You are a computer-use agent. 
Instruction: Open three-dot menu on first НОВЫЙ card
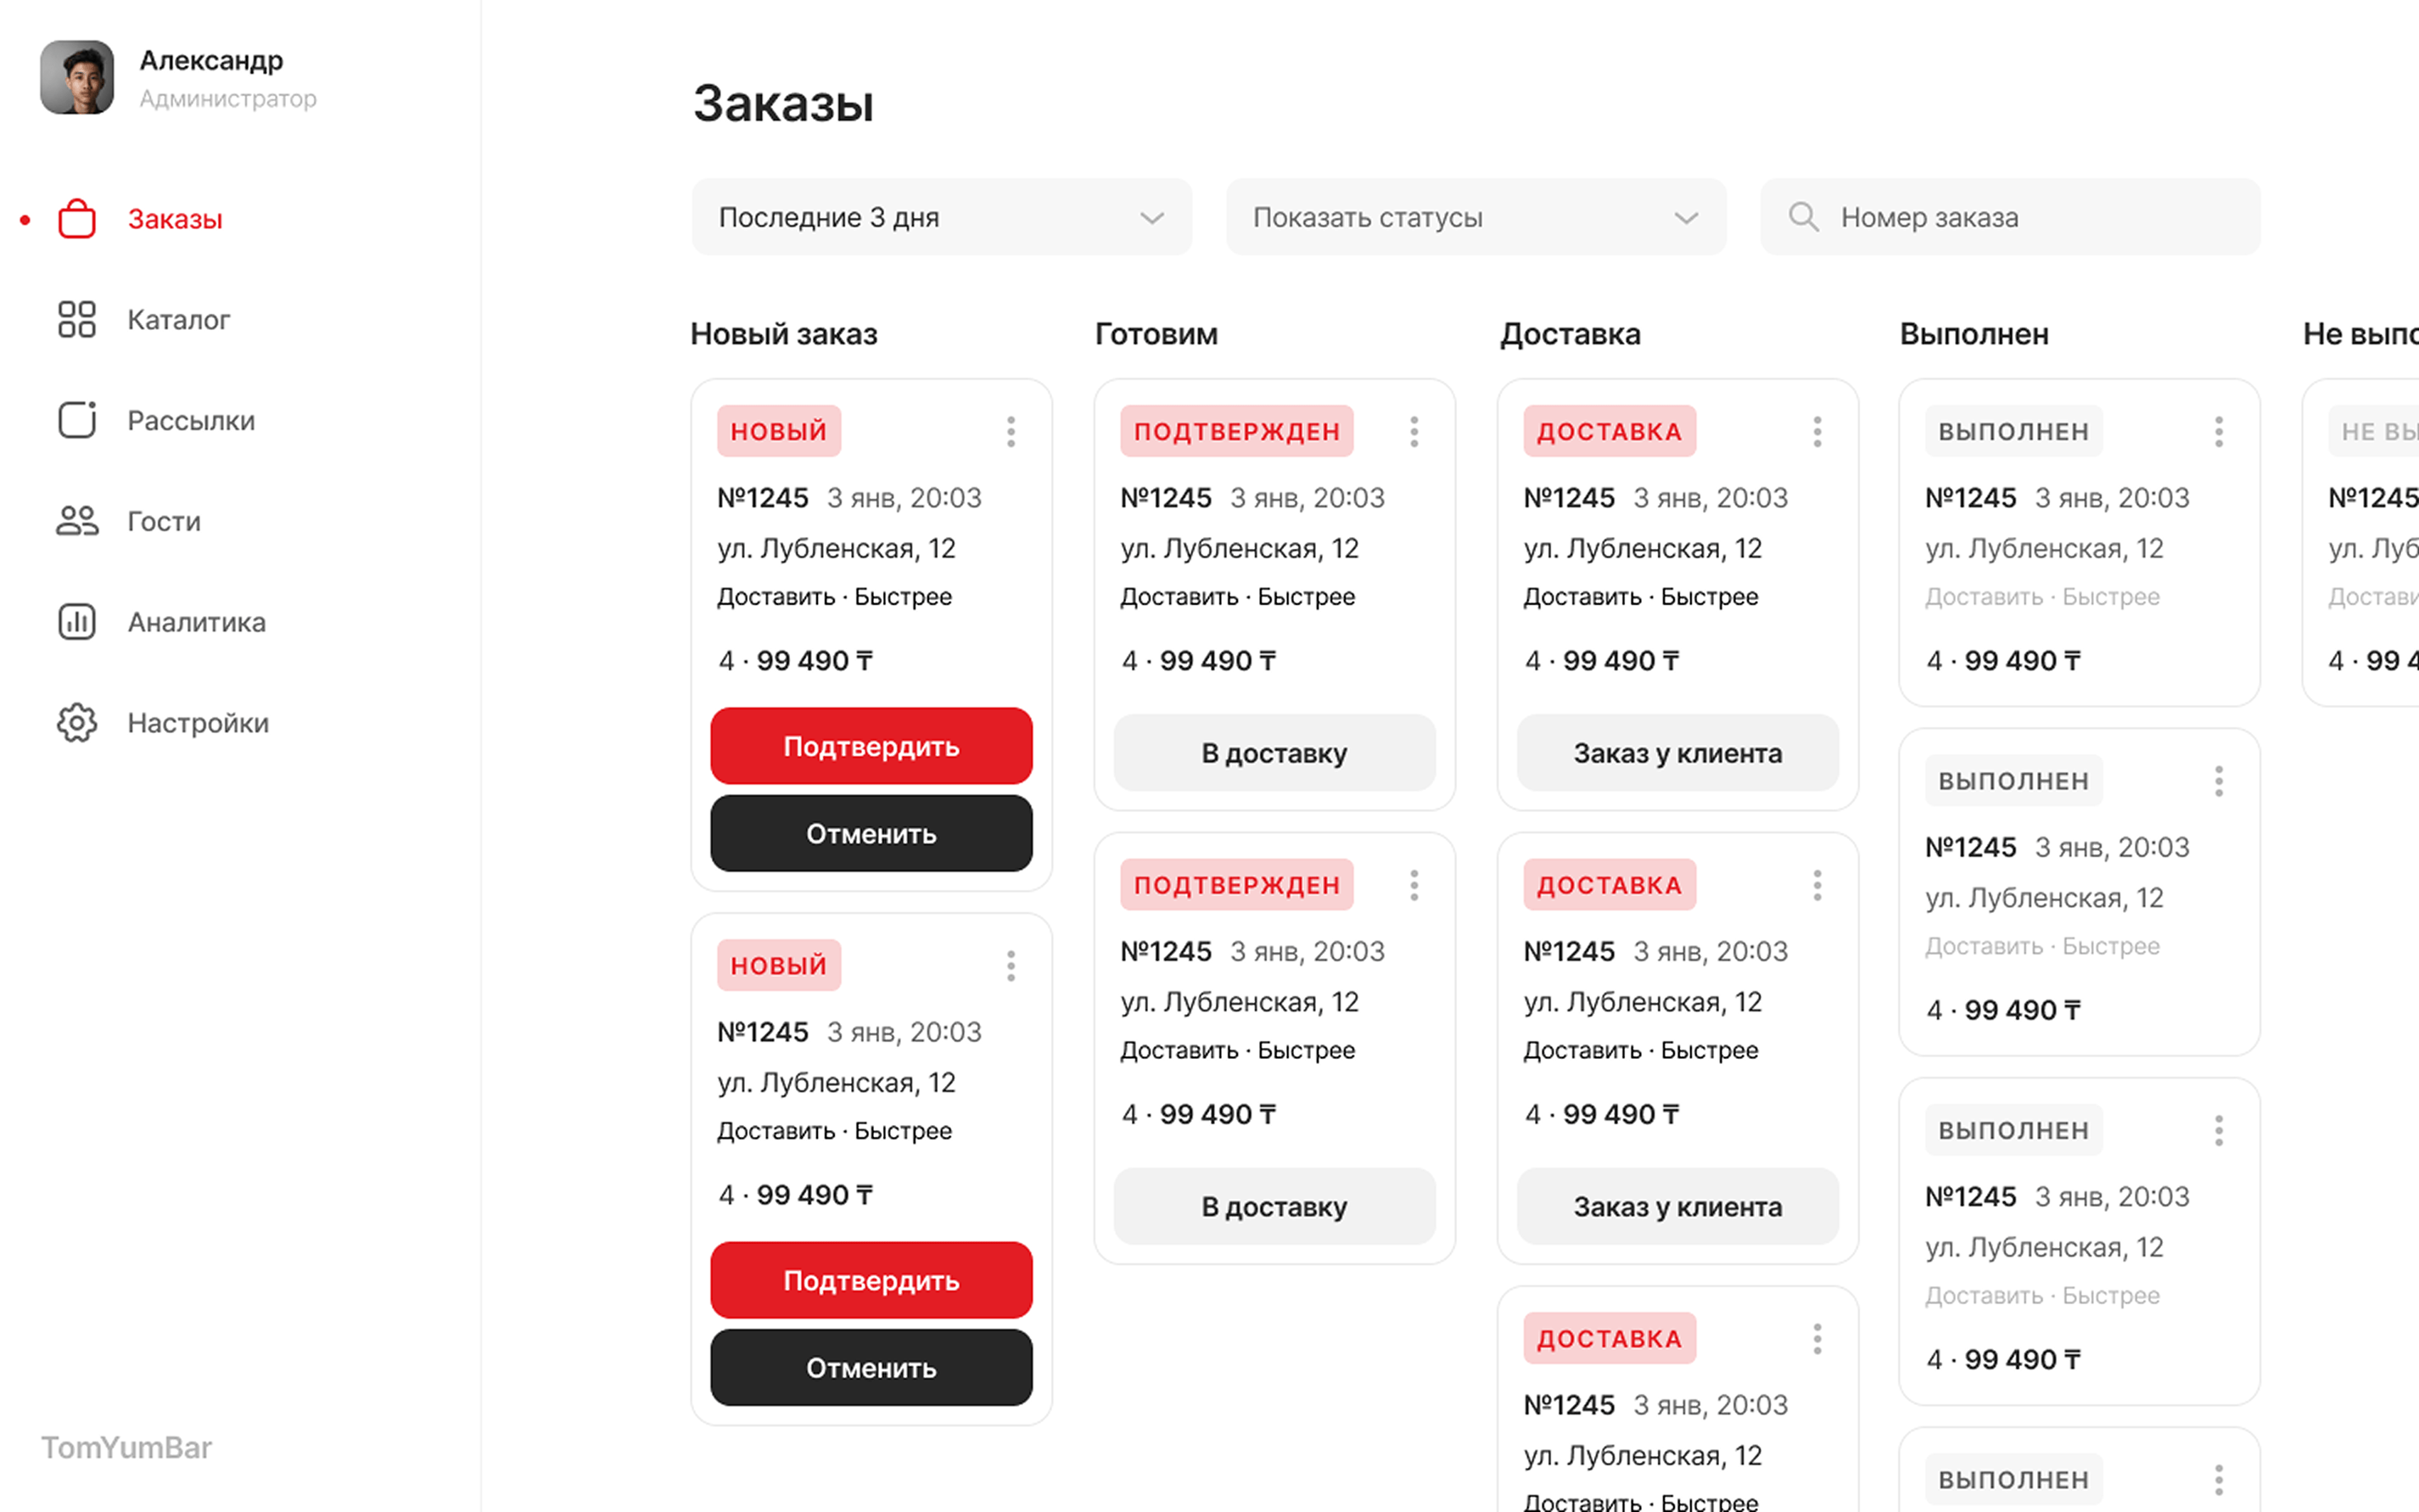[1011, 431]
